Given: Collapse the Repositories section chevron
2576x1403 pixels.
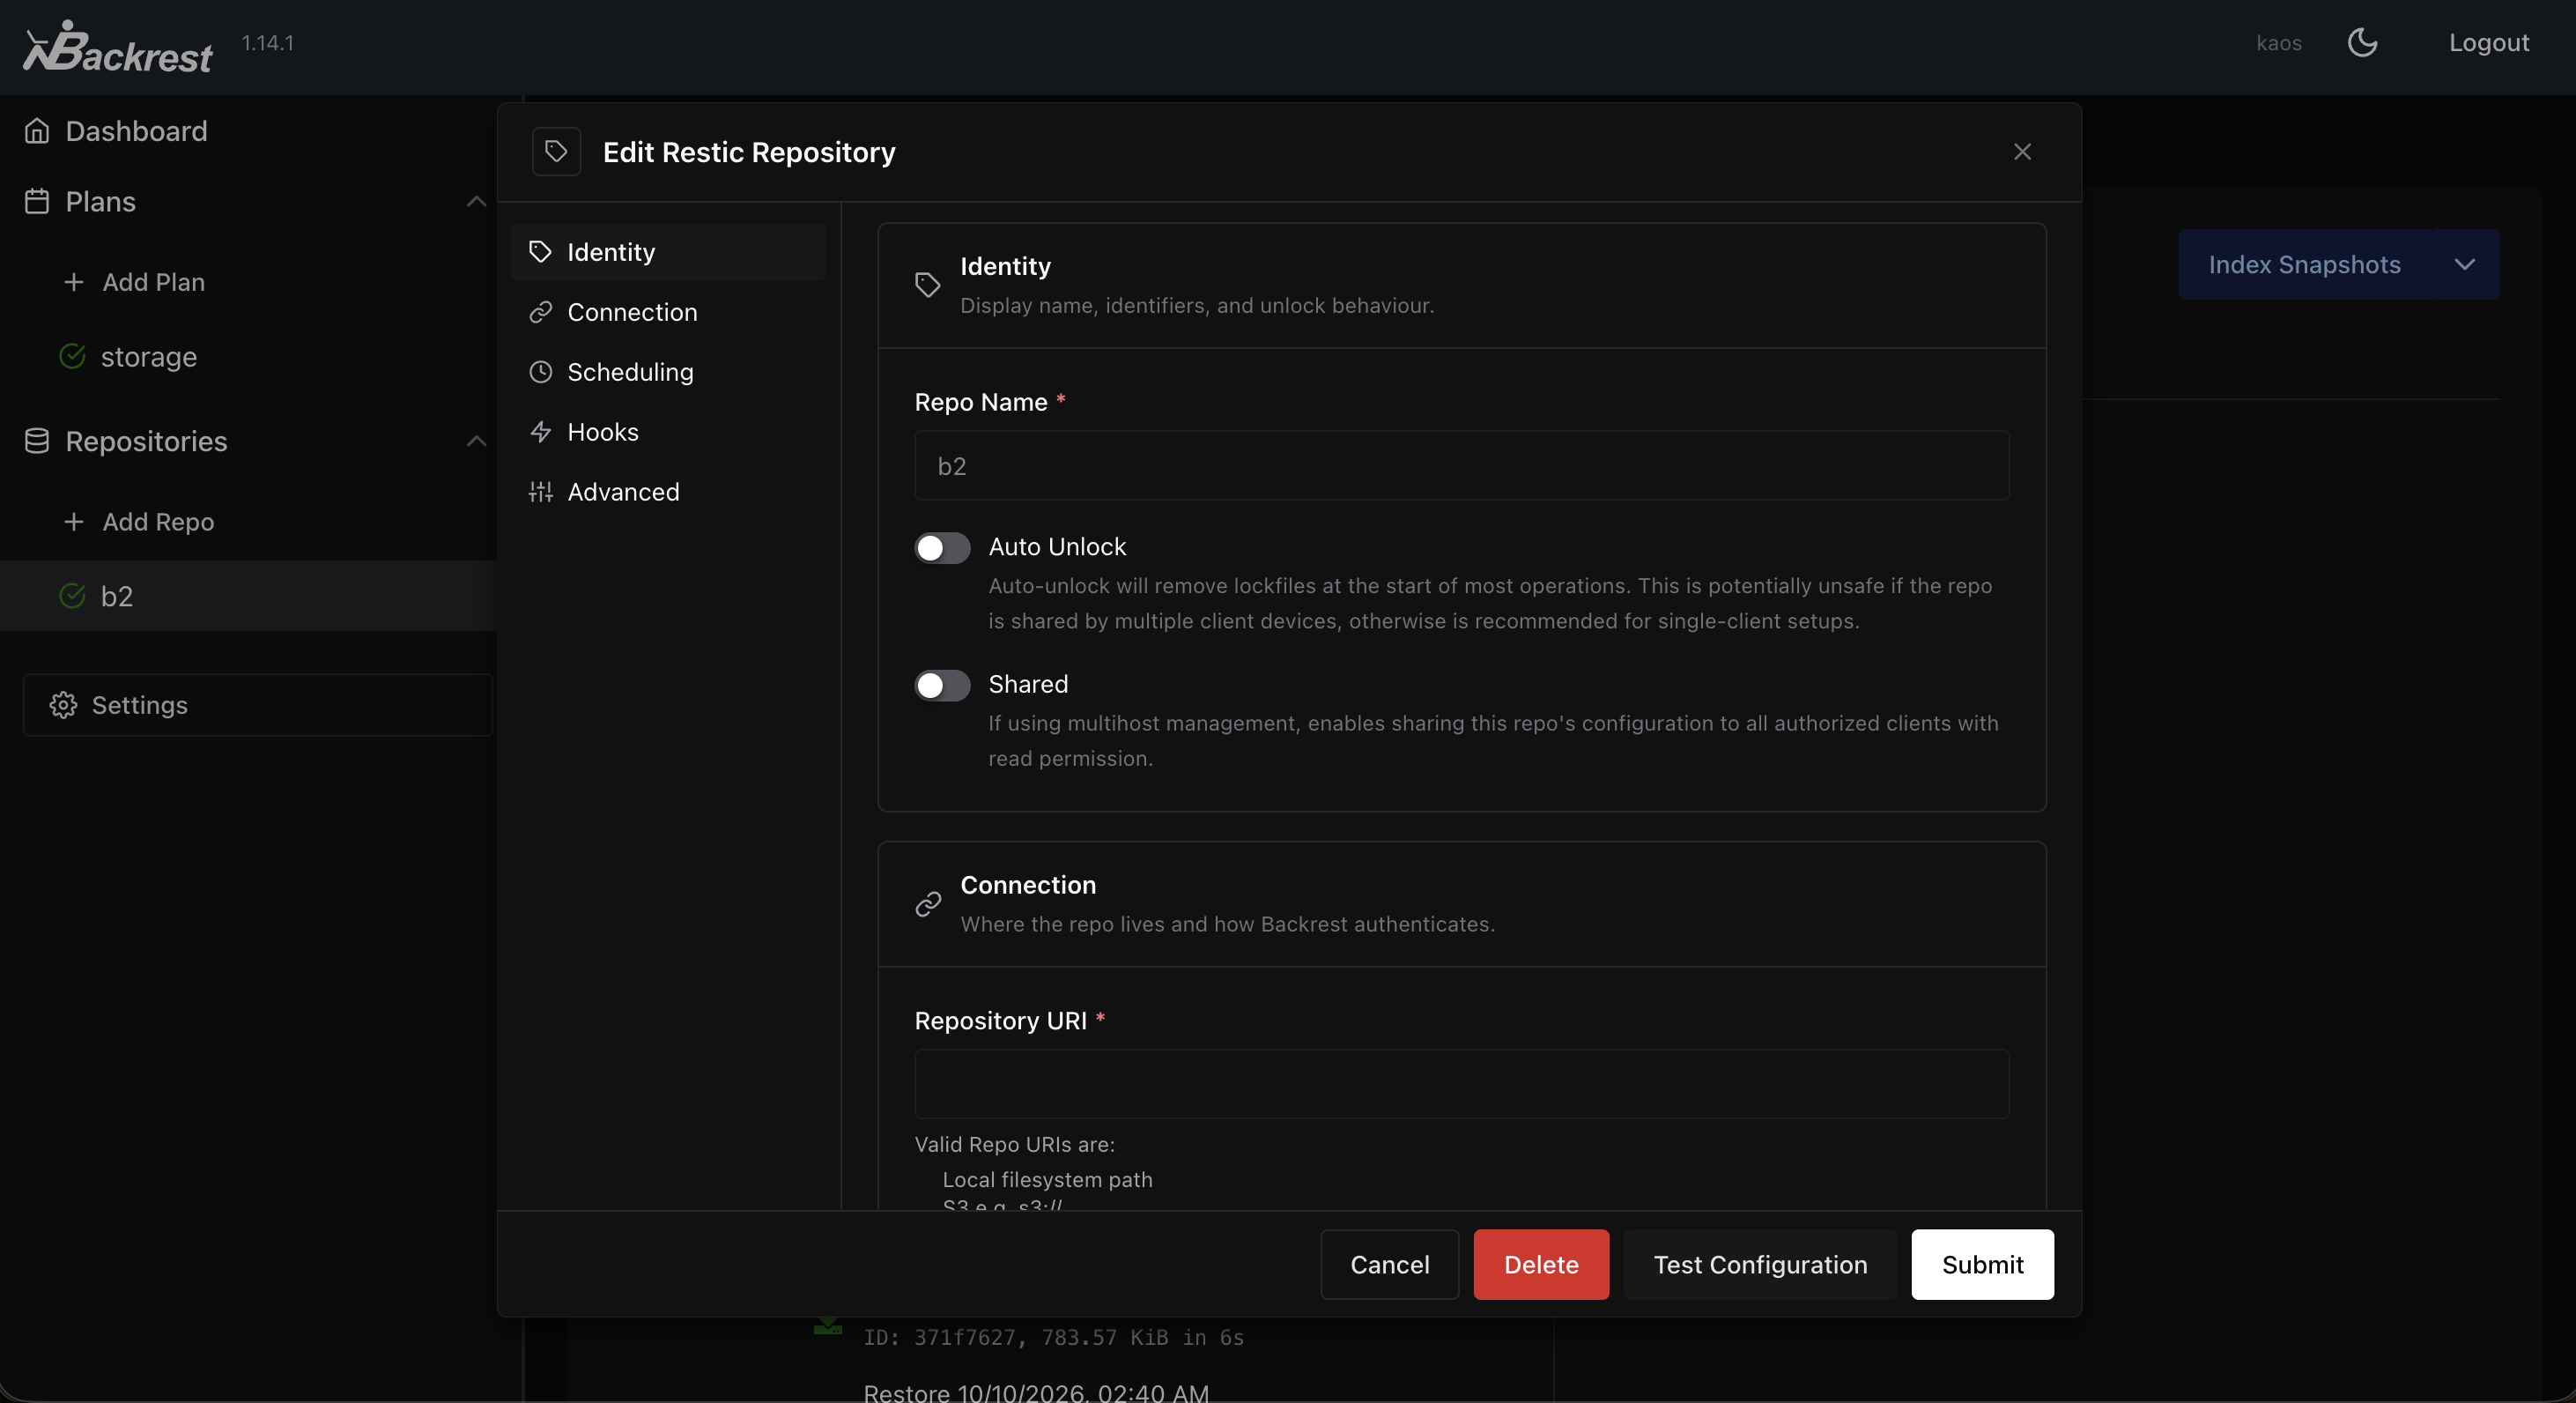Looking at the screenshot, I should click(476, 441).
